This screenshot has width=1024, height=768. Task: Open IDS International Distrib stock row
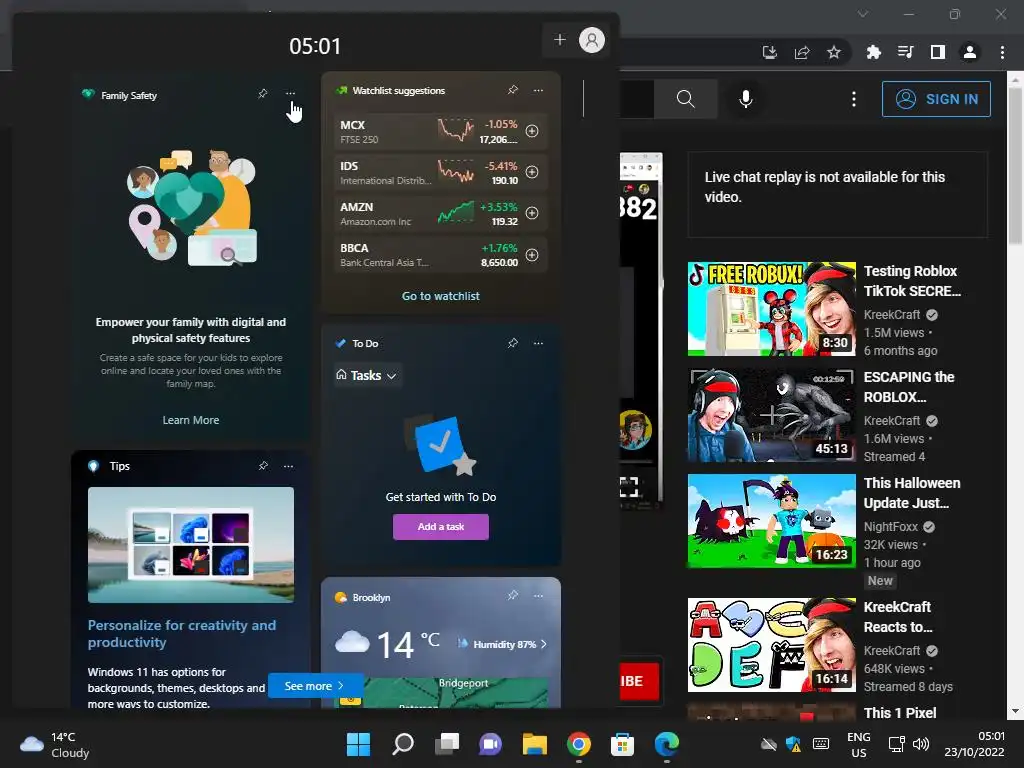point(441,172)
